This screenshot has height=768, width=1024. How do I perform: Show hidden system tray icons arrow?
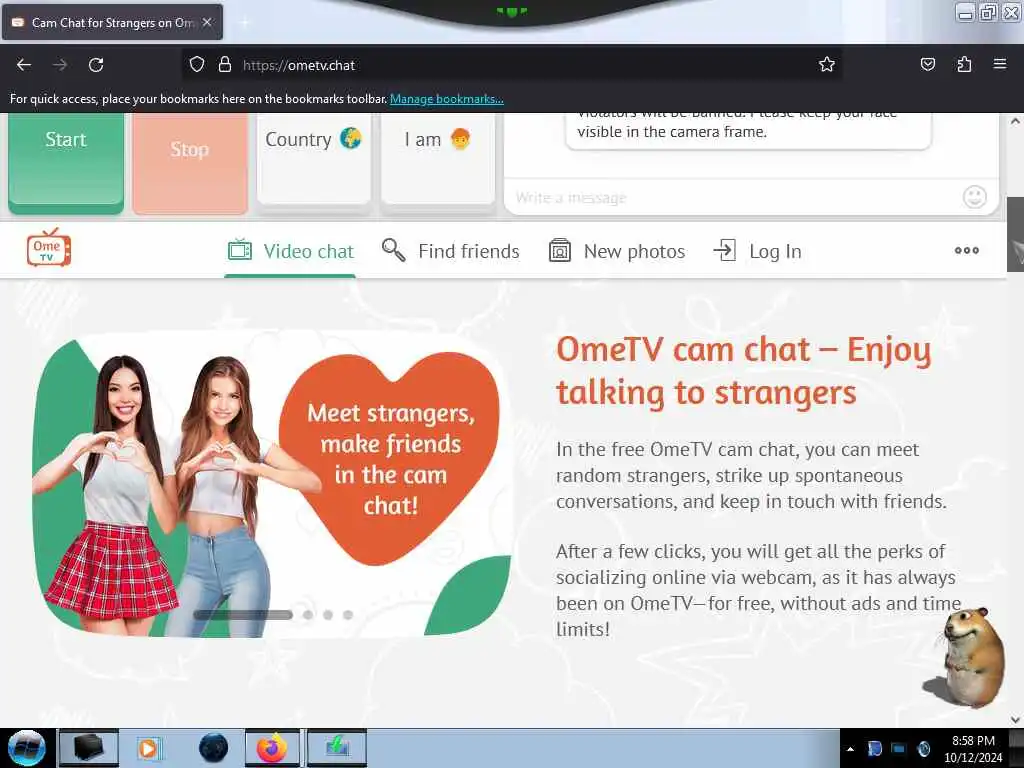pos(850,749)
